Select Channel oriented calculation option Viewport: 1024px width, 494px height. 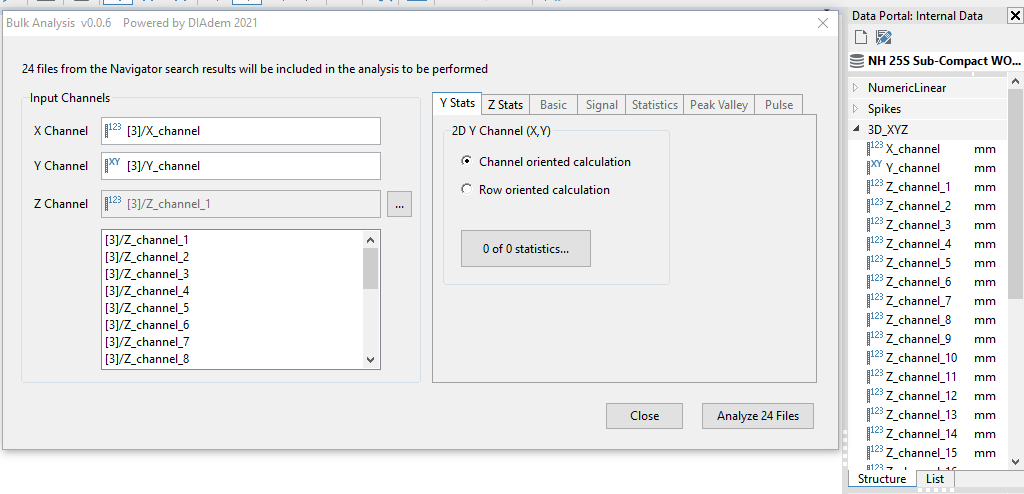click(467, 161)
